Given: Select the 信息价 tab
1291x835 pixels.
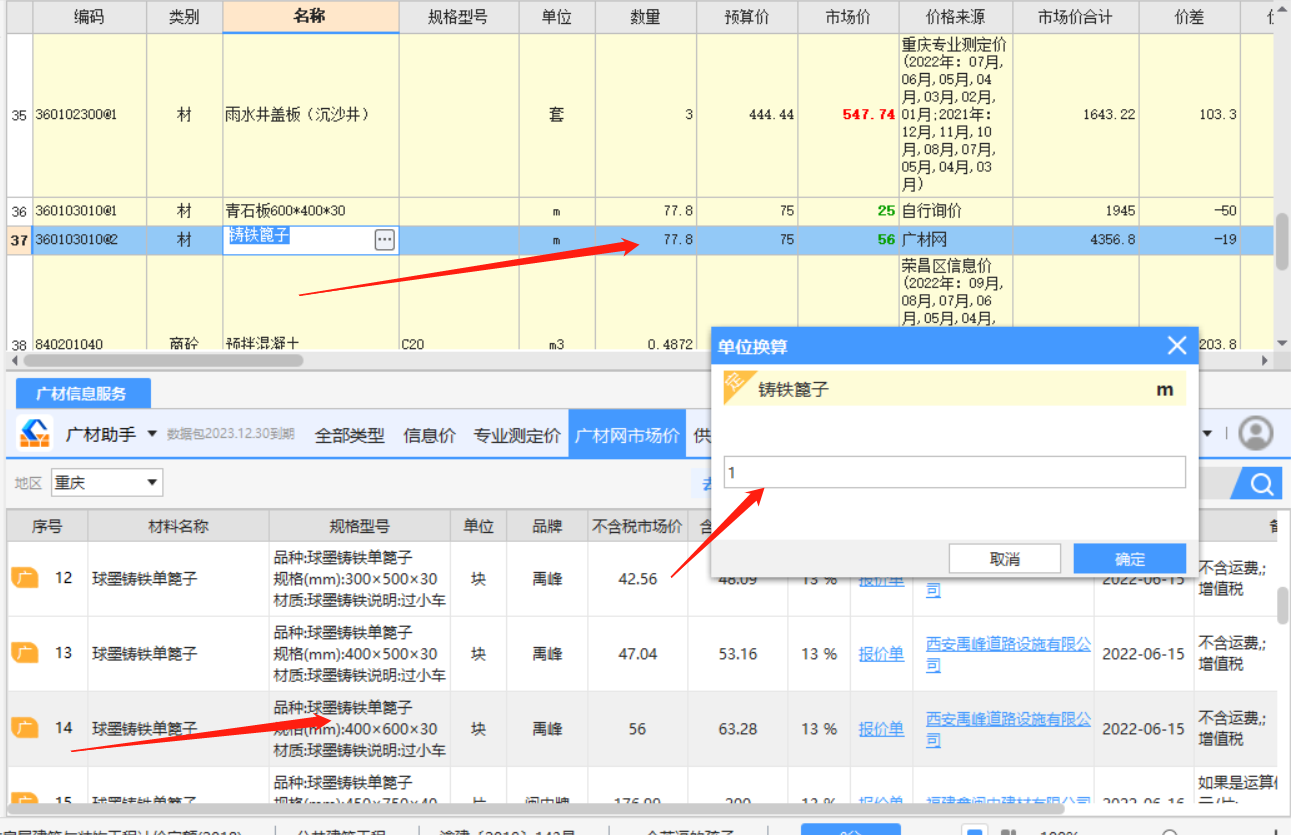Looking at the screenshot, I should (x=430, y=435).
